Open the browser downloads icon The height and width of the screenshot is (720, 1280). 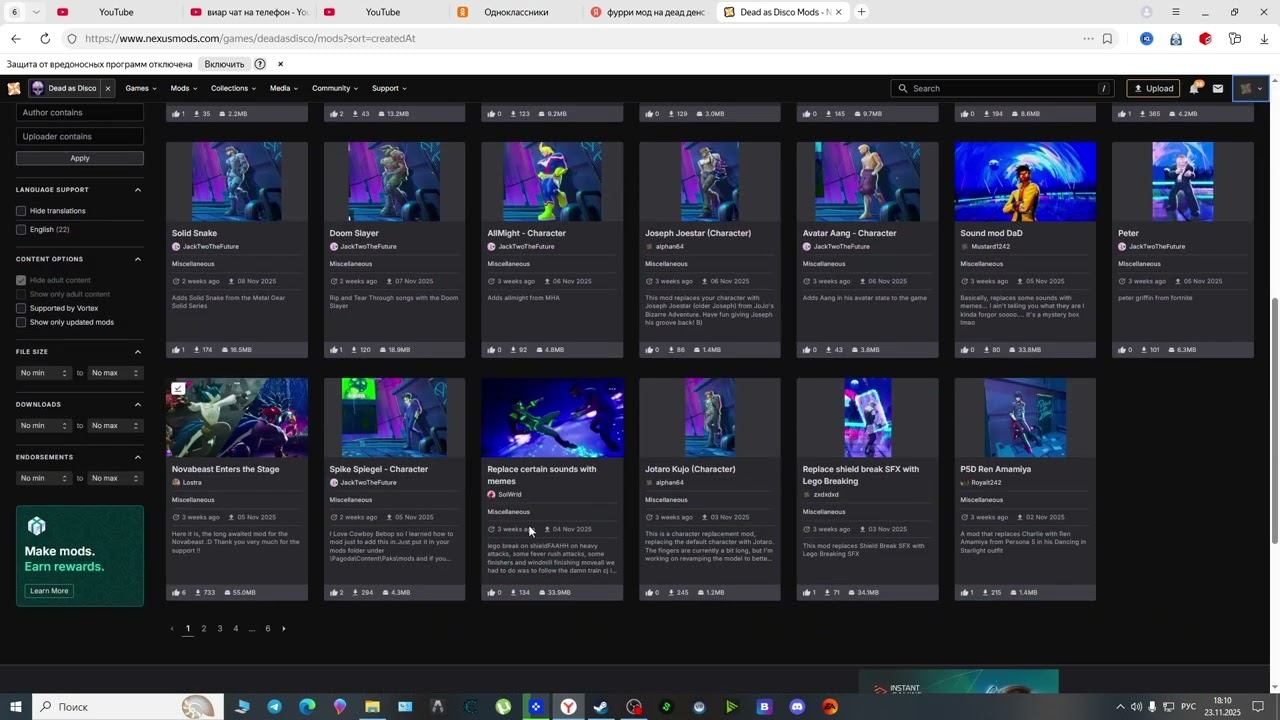click(1265, 39)
